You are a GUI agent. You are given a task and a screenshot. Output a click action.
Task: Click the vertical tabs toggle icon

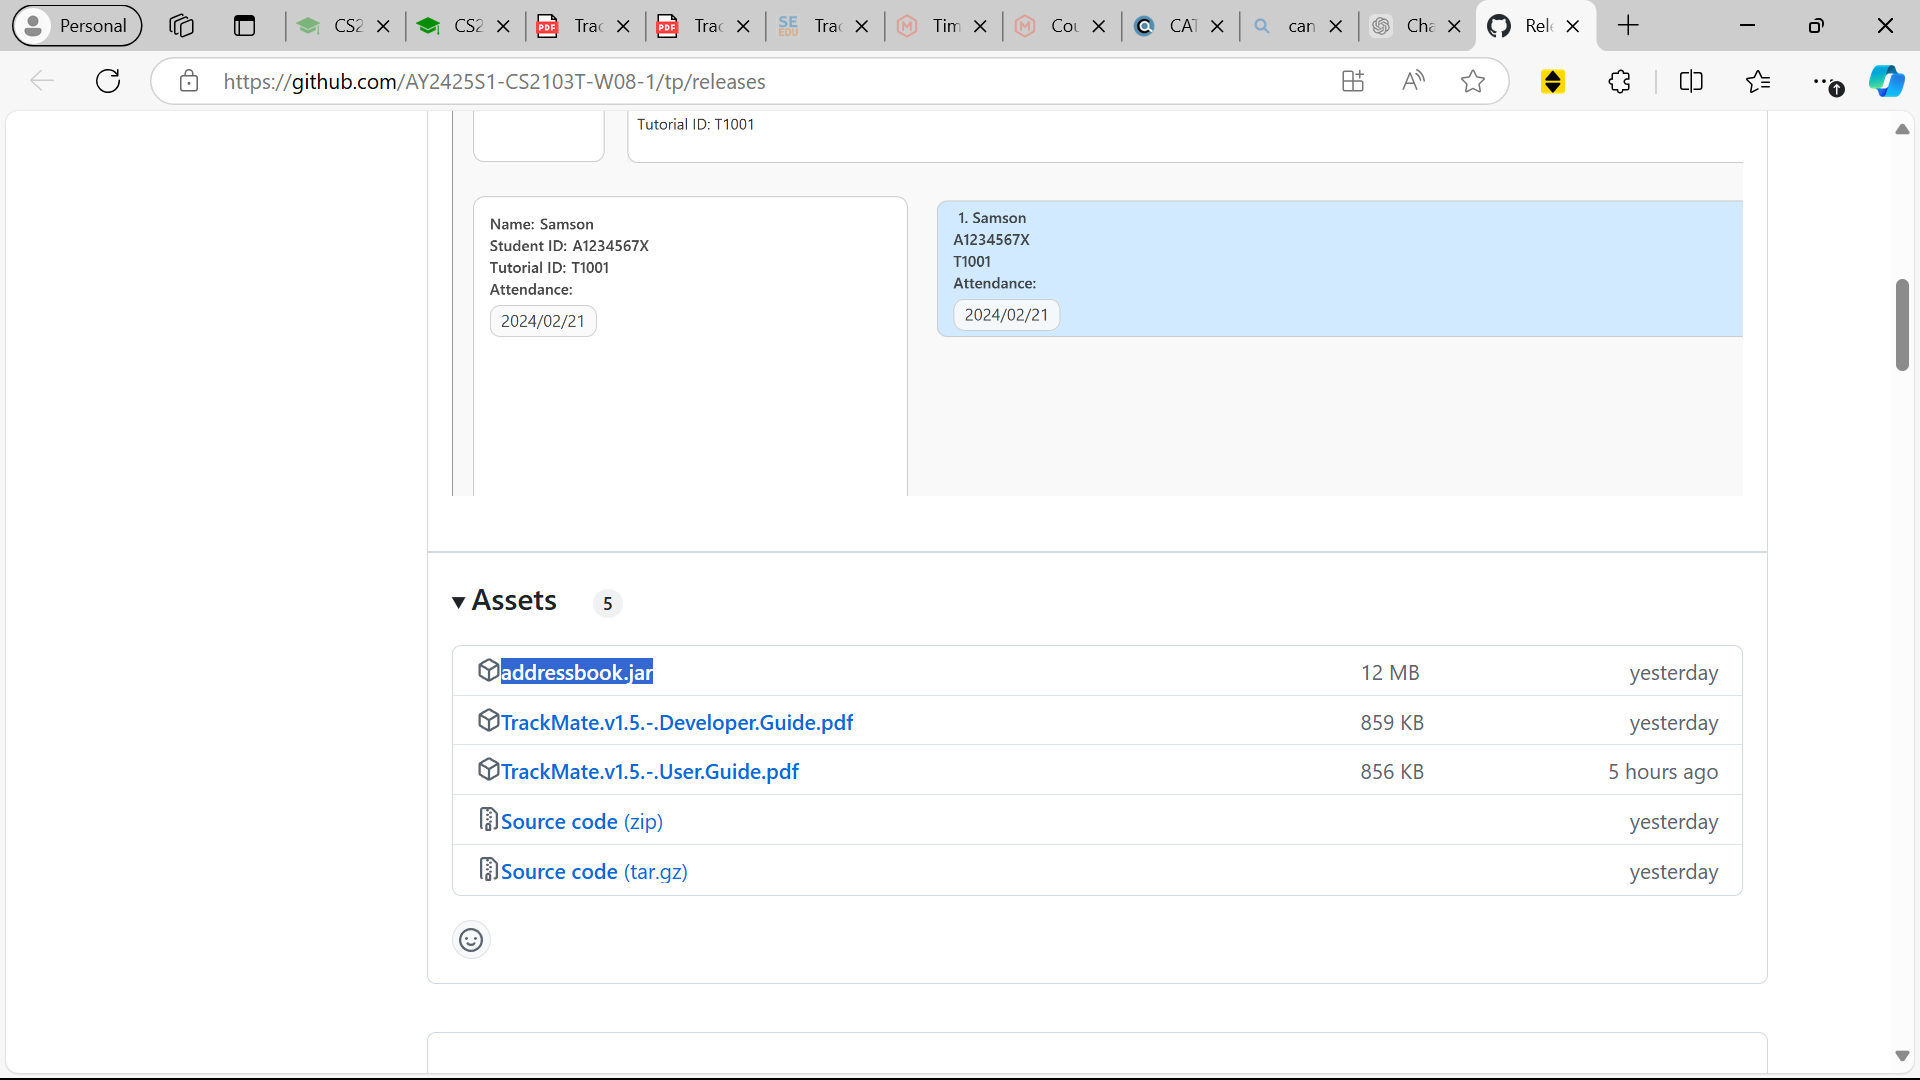pos(244,26)
